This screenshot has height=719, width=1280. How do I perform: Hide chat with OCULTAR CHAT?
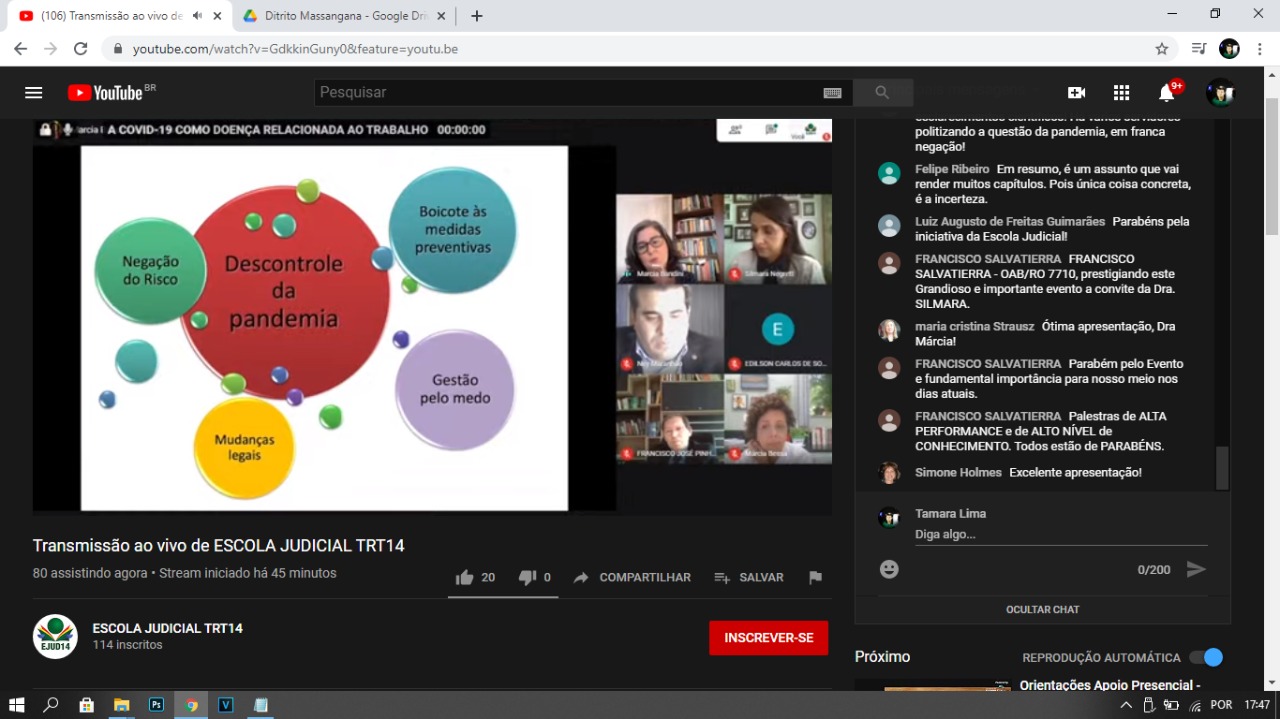[1042, 609]
